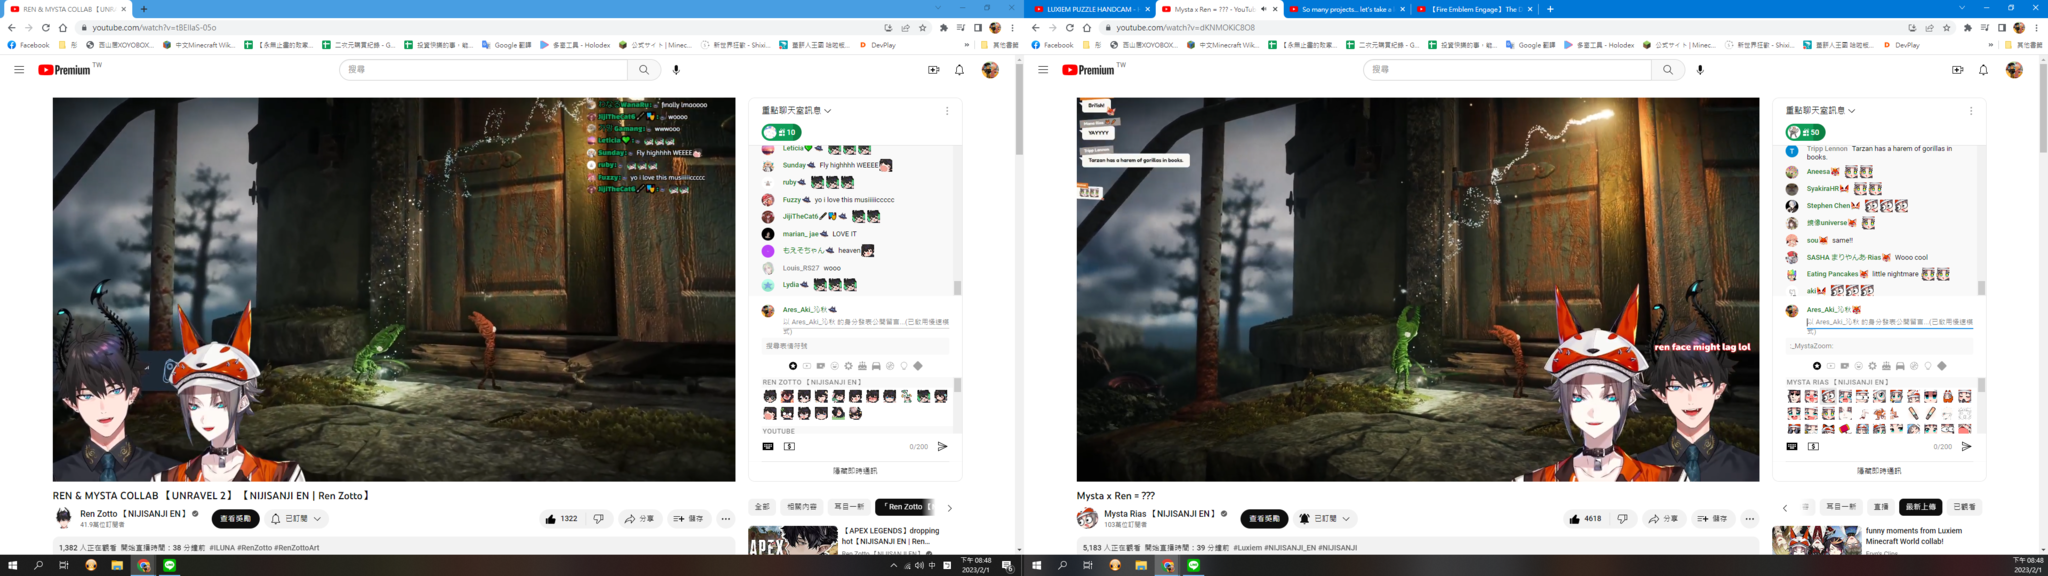Like the Ren Zotto video (1322 likes)
The width and height of the screenshot is (2048, 576).
561,519
